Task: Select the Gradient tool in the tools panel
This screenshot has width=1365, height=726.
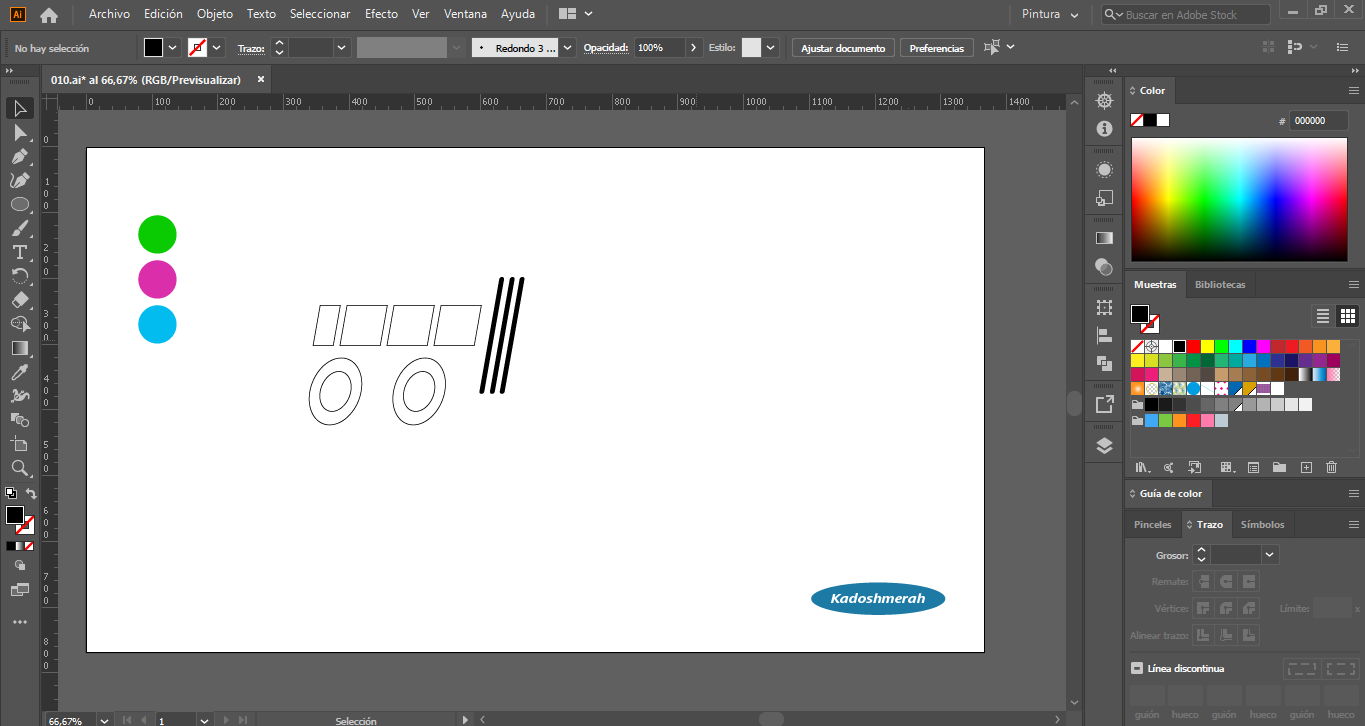Action: 20,348
